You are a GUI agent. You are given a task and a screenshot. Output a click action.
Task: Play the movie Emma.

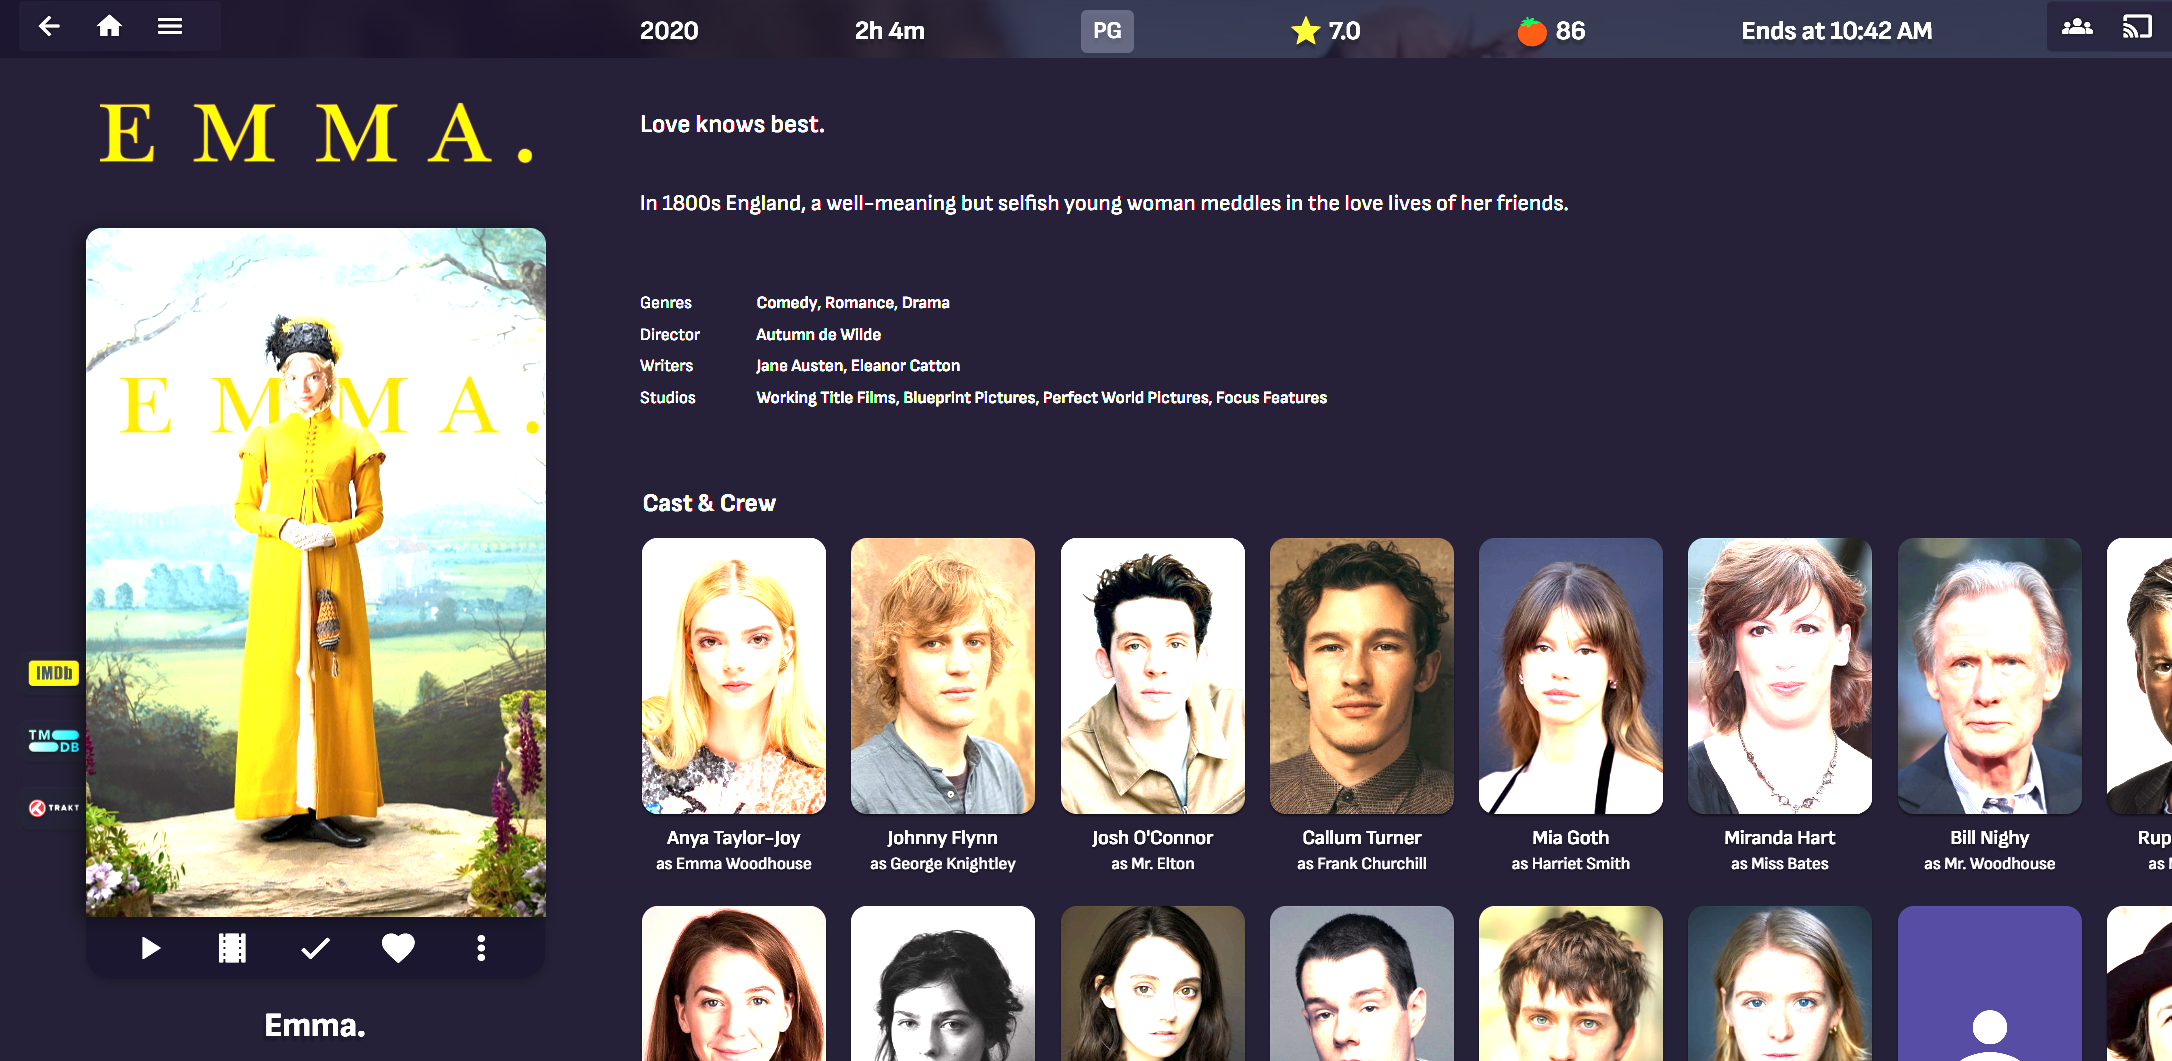(150, 948)
